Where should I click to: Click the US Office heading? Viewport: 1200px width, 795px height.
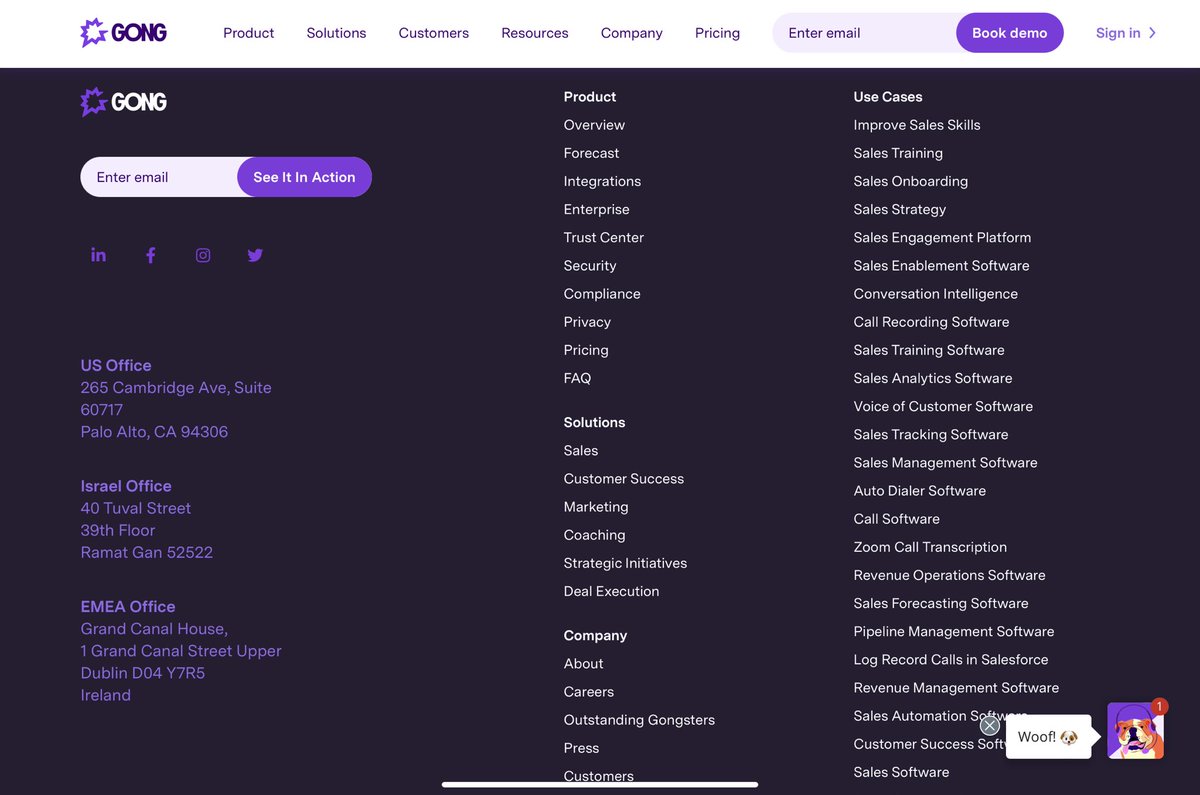point(116,365)
